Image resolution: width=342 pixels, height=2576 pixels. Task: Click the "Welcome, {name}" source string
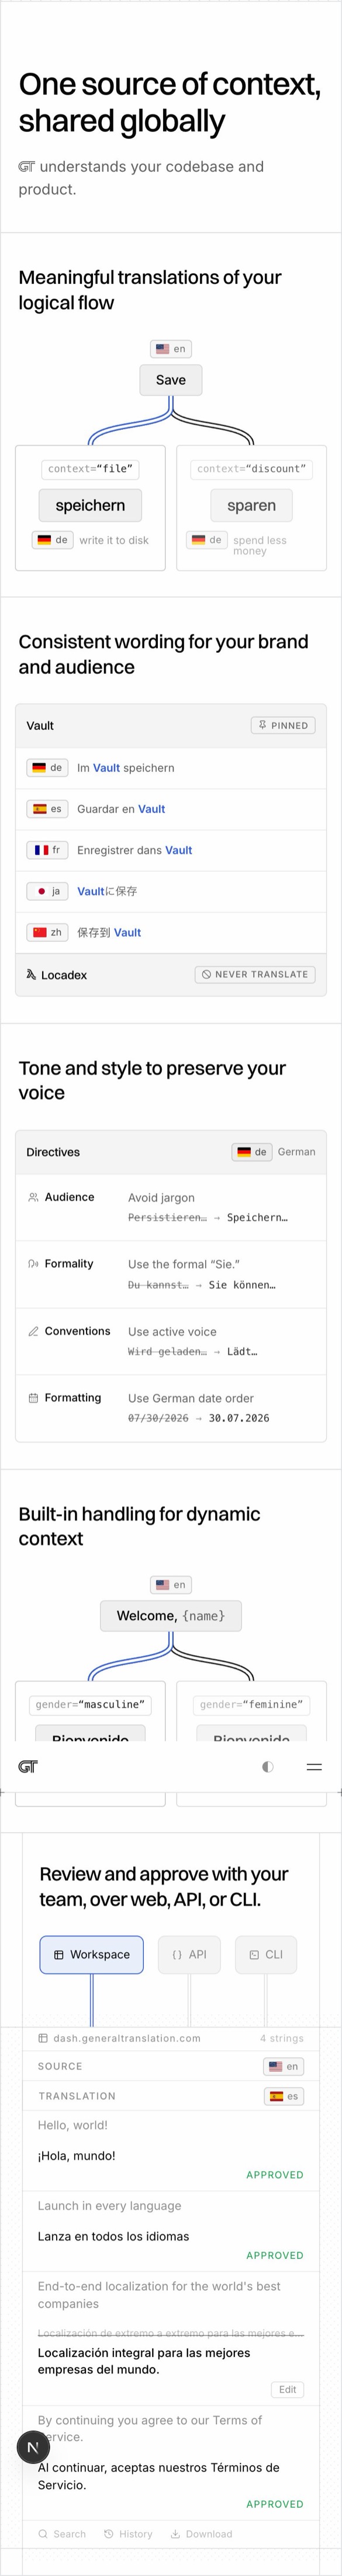coord(171,1616)
